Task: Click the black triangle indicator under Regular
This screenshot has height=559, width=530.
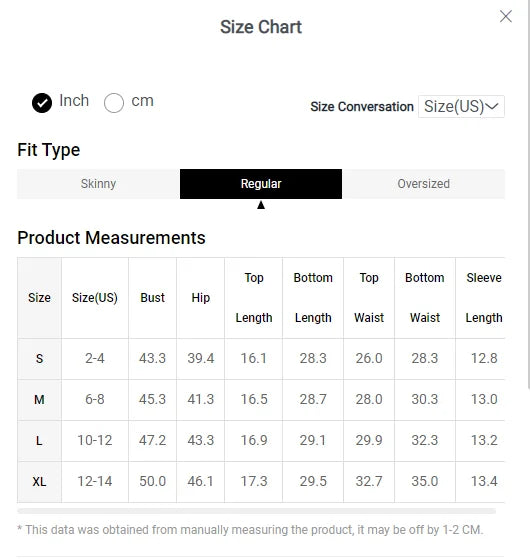Action: click(x=261, y=205)
